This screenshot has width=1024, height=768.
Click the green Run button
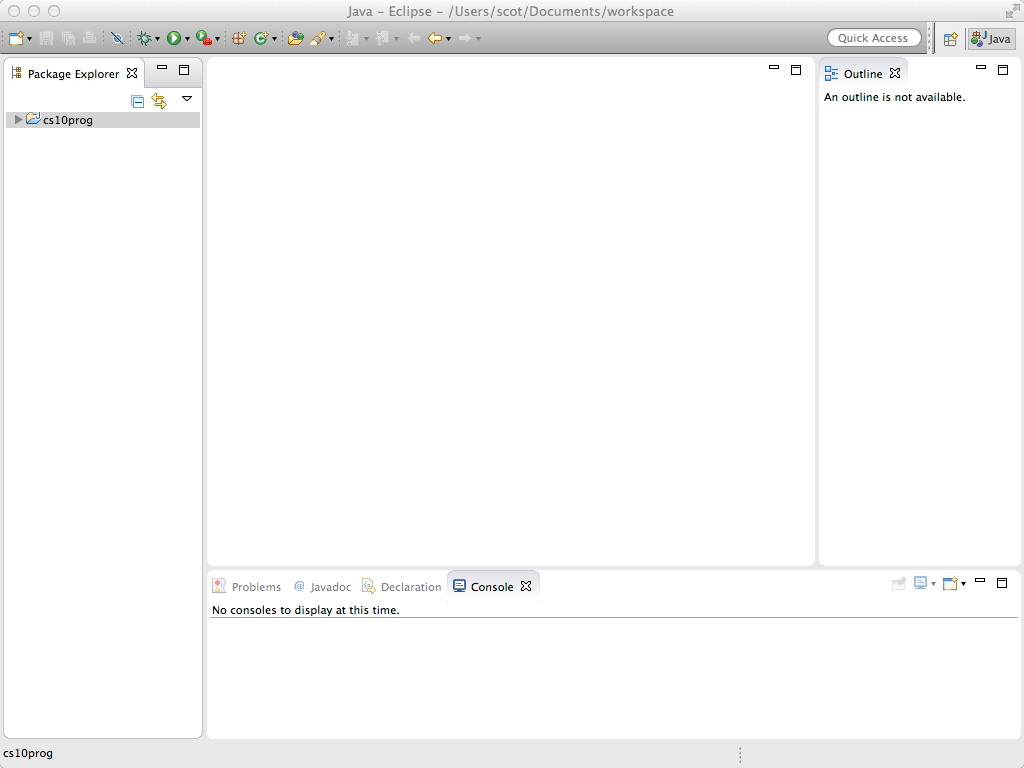coord(174,39)
